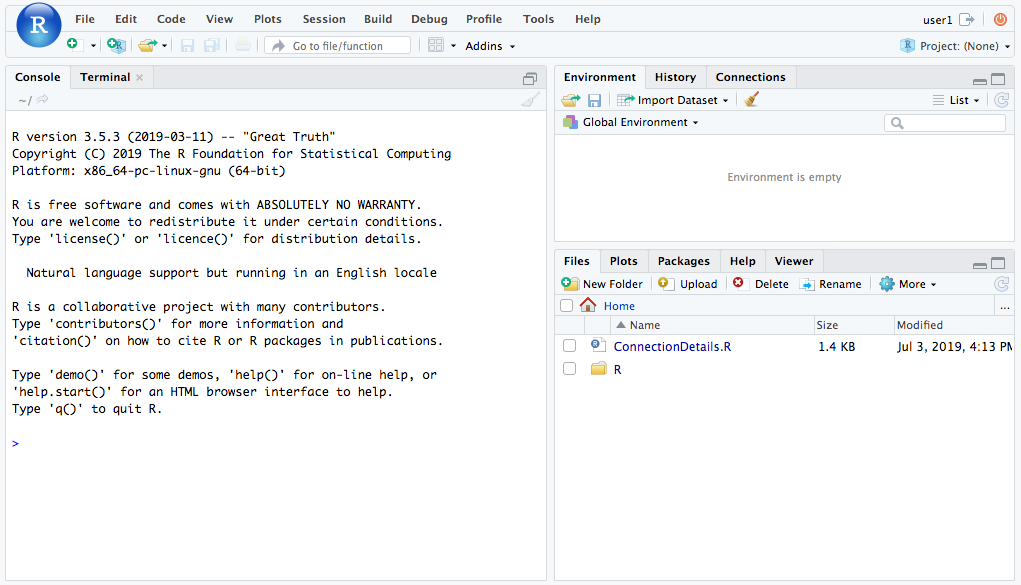Image resolution: width=1021 pixels, height=585 pixels.
Task: Clear console with the broom icon
Action: click(x=530, y=99)
